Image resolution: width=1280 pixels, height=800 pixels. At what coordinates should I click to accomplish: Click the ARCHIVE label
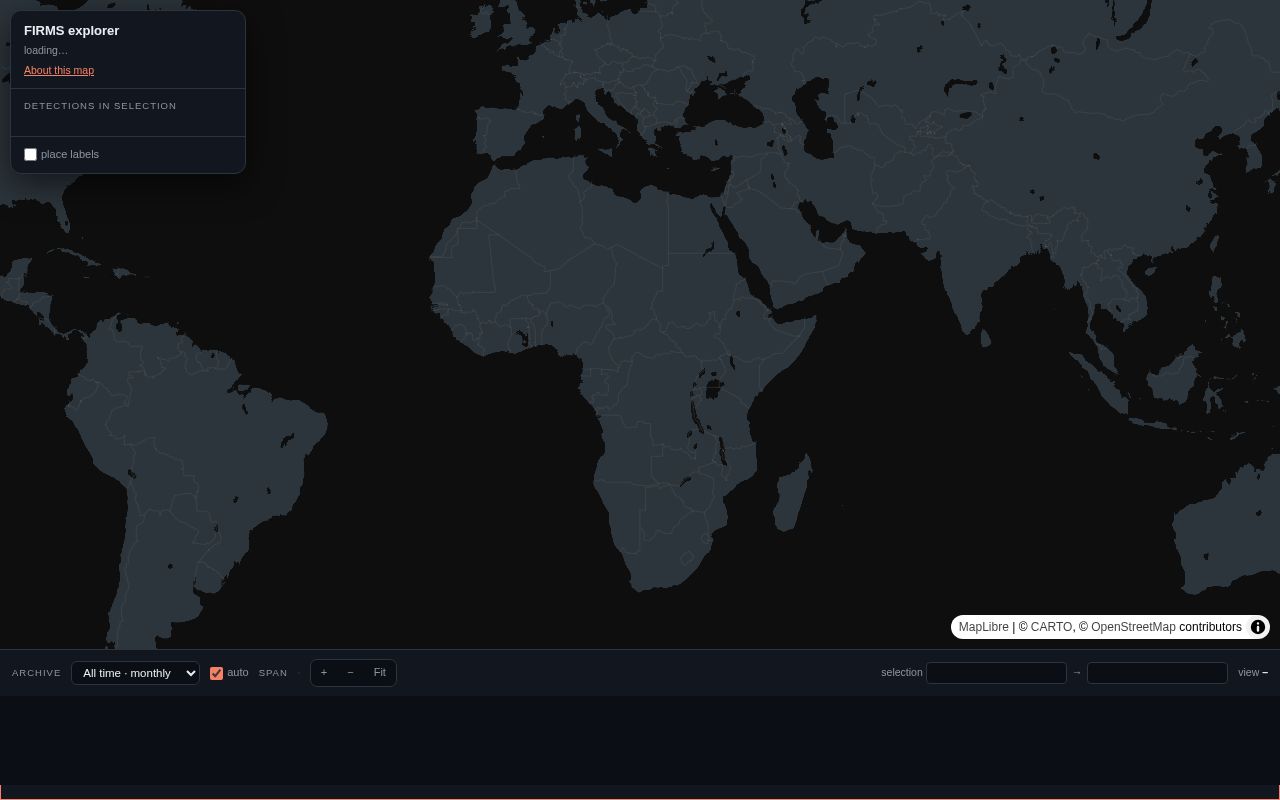(37, 673)
